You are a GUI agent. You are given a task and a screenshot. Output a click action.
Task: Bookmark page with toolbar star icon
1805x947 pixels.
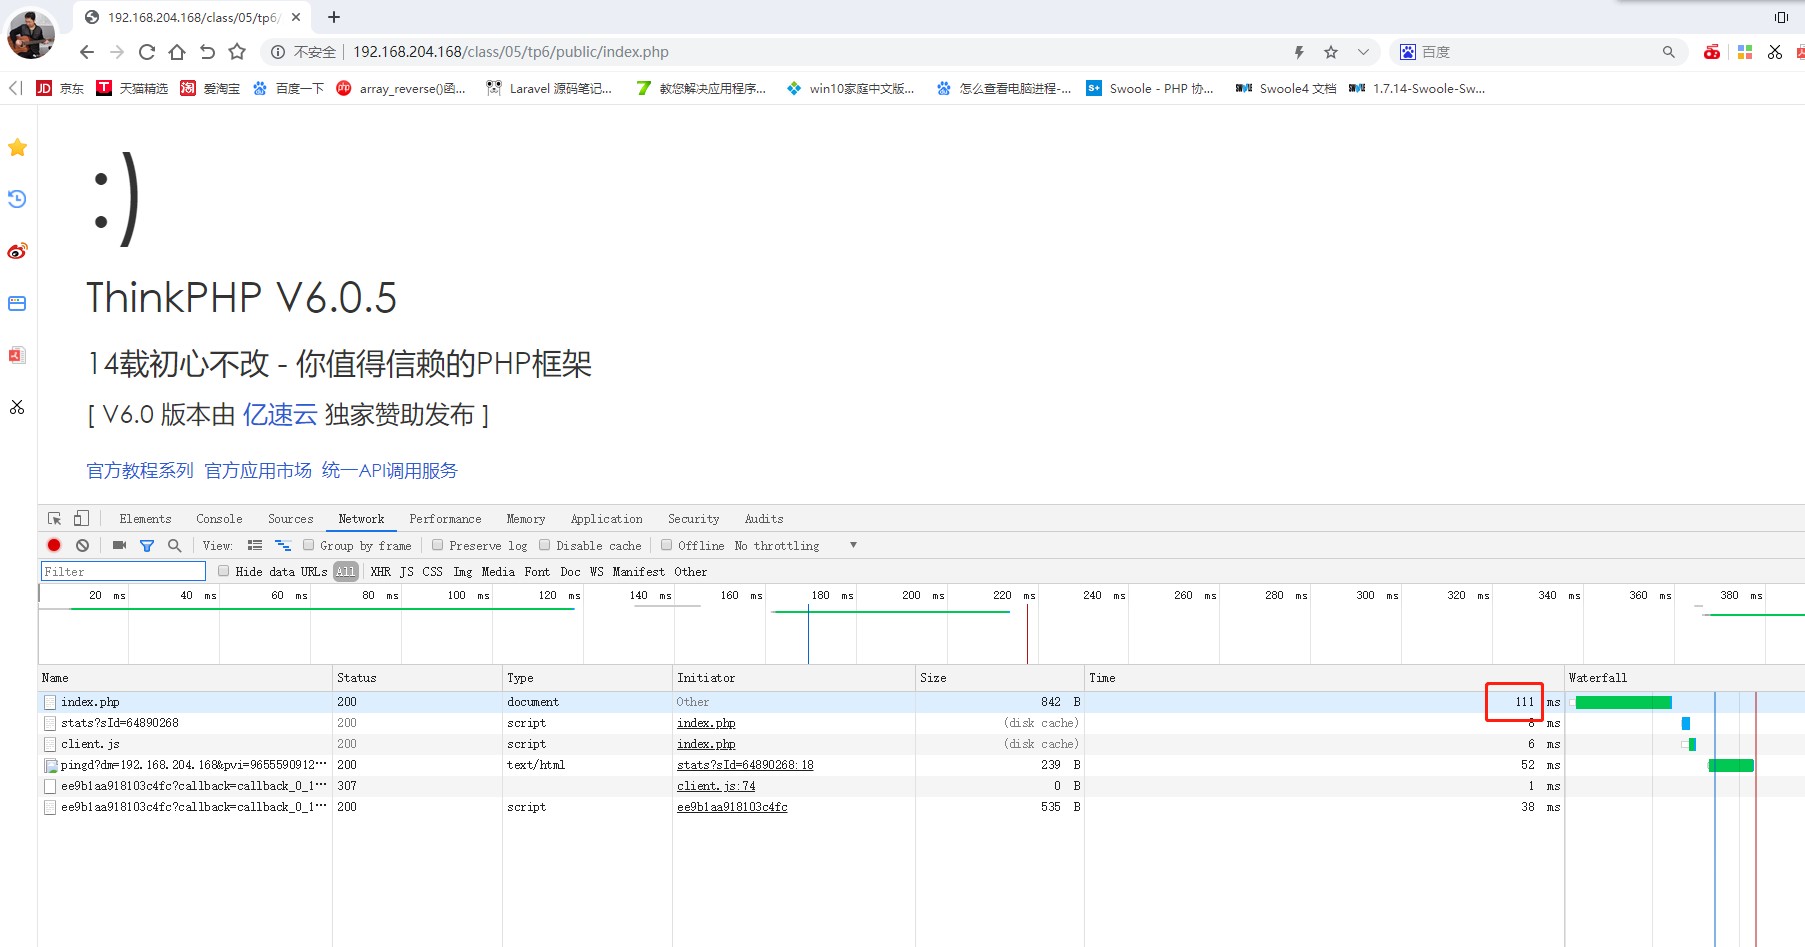click(x=237, y=52)
